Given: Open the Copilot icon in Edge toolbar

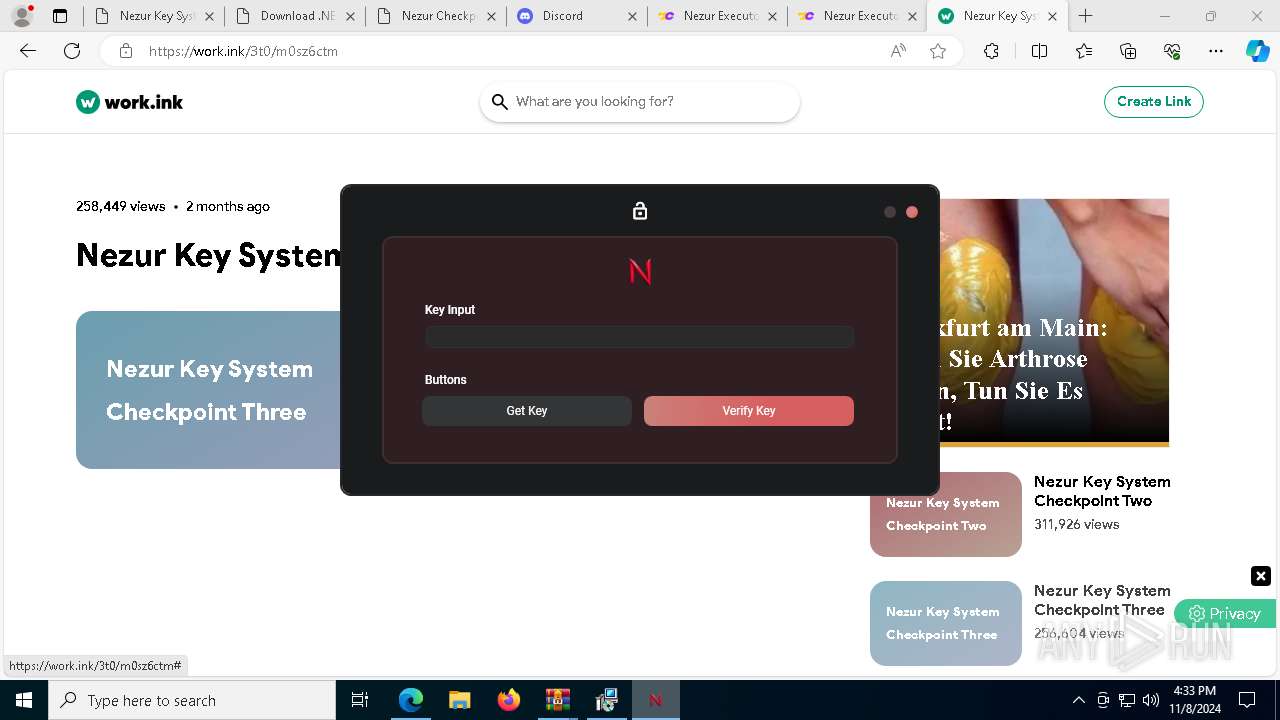Looking at the screenshot, I should [1258, 51].
